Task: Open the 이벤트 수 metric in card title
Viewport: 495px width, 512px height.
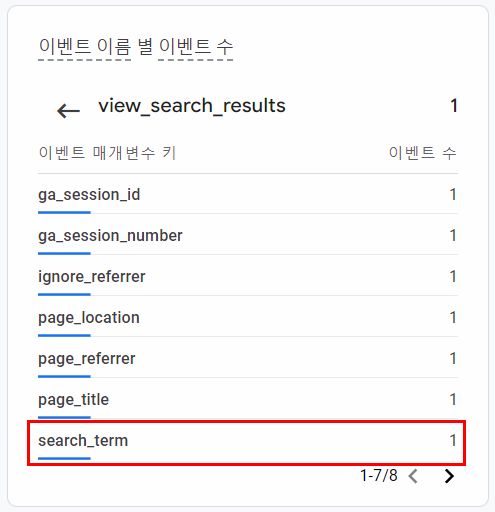Action: click(x=196, y=47)
